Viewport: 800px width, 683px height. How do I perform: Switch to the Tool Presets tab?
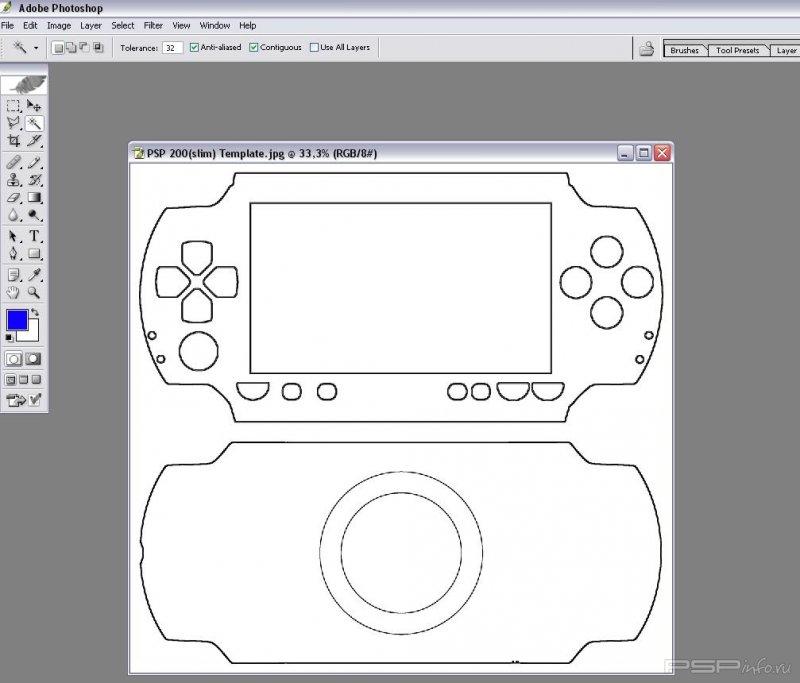737,50
